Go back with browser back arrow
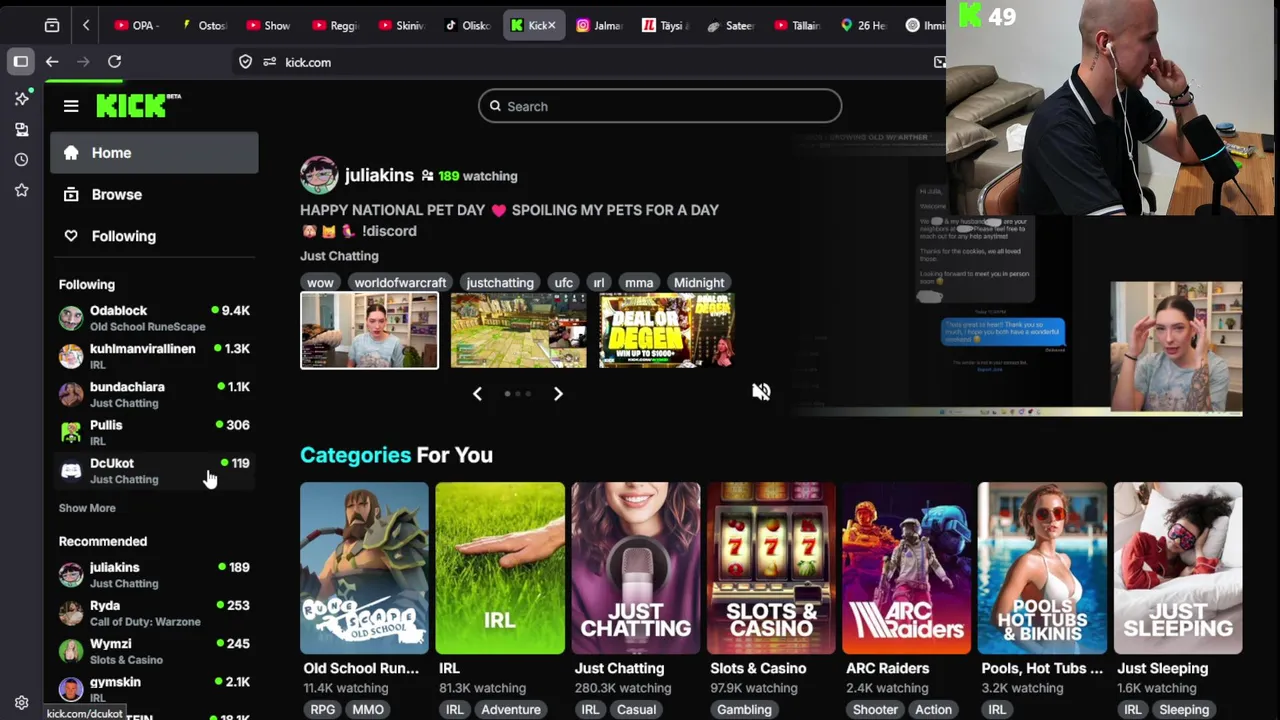 [52, 62]
